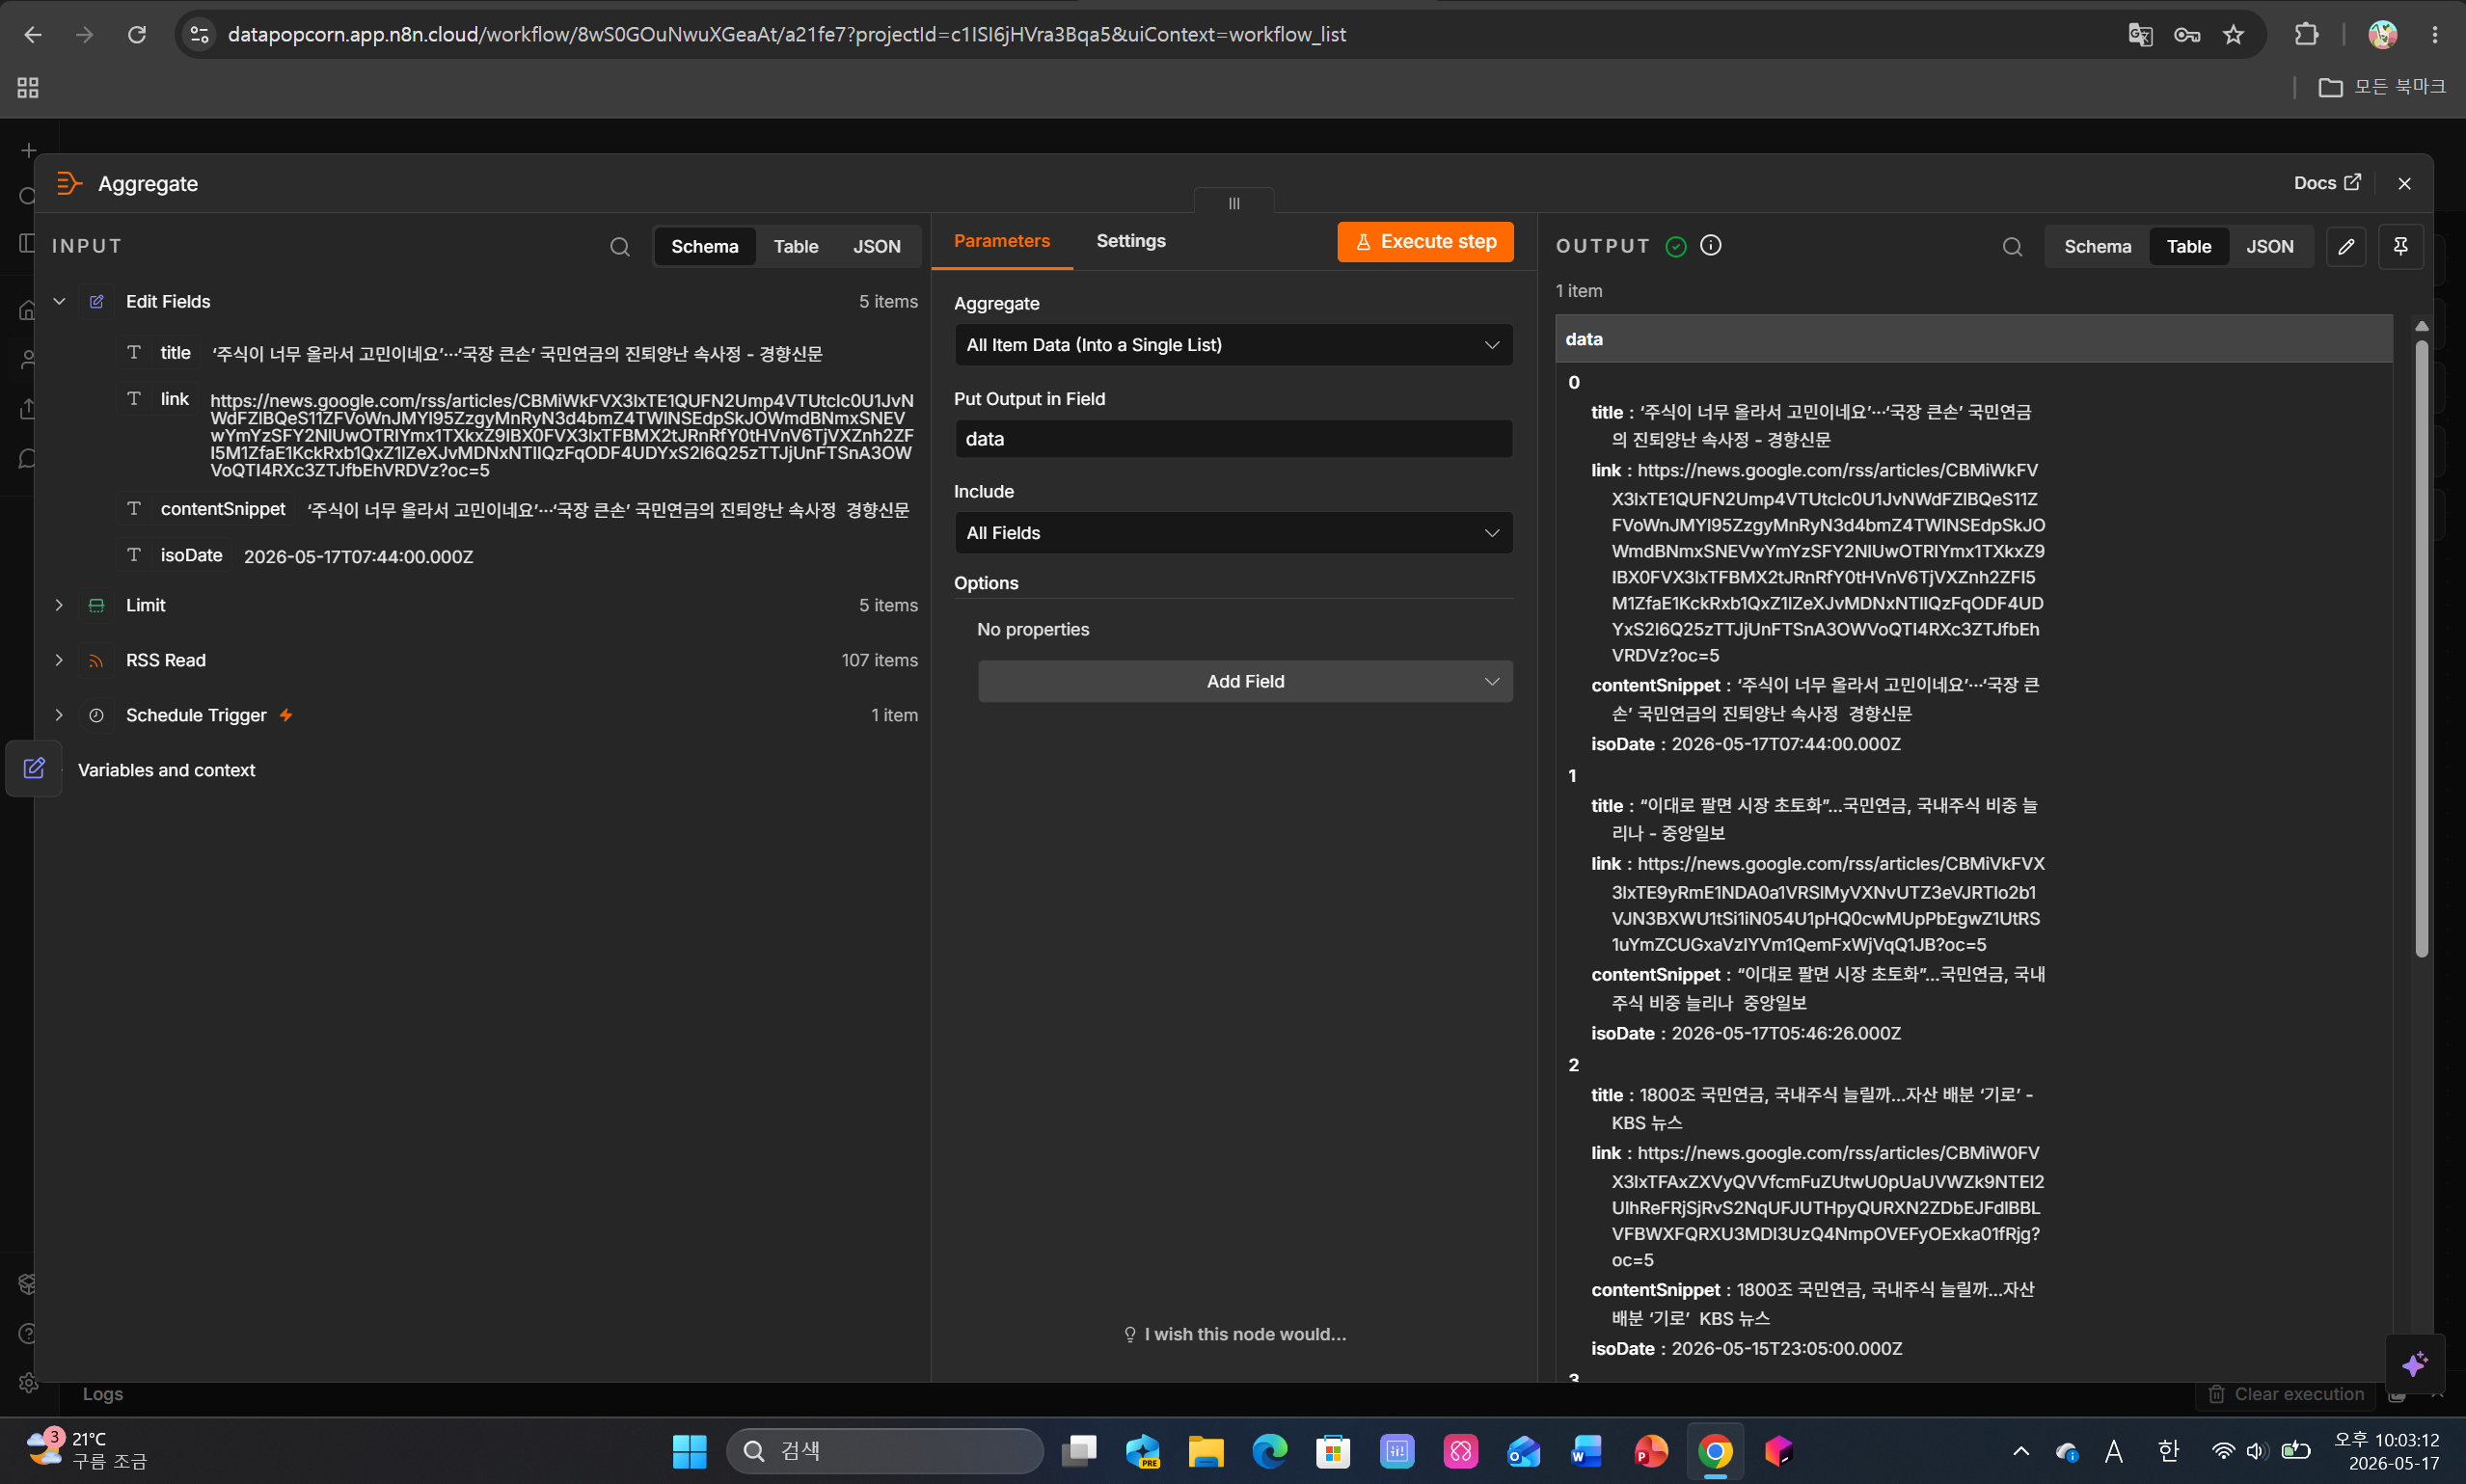2466x1484 pixels.
Task: Go back in browser history
Action: pos(33,34)
